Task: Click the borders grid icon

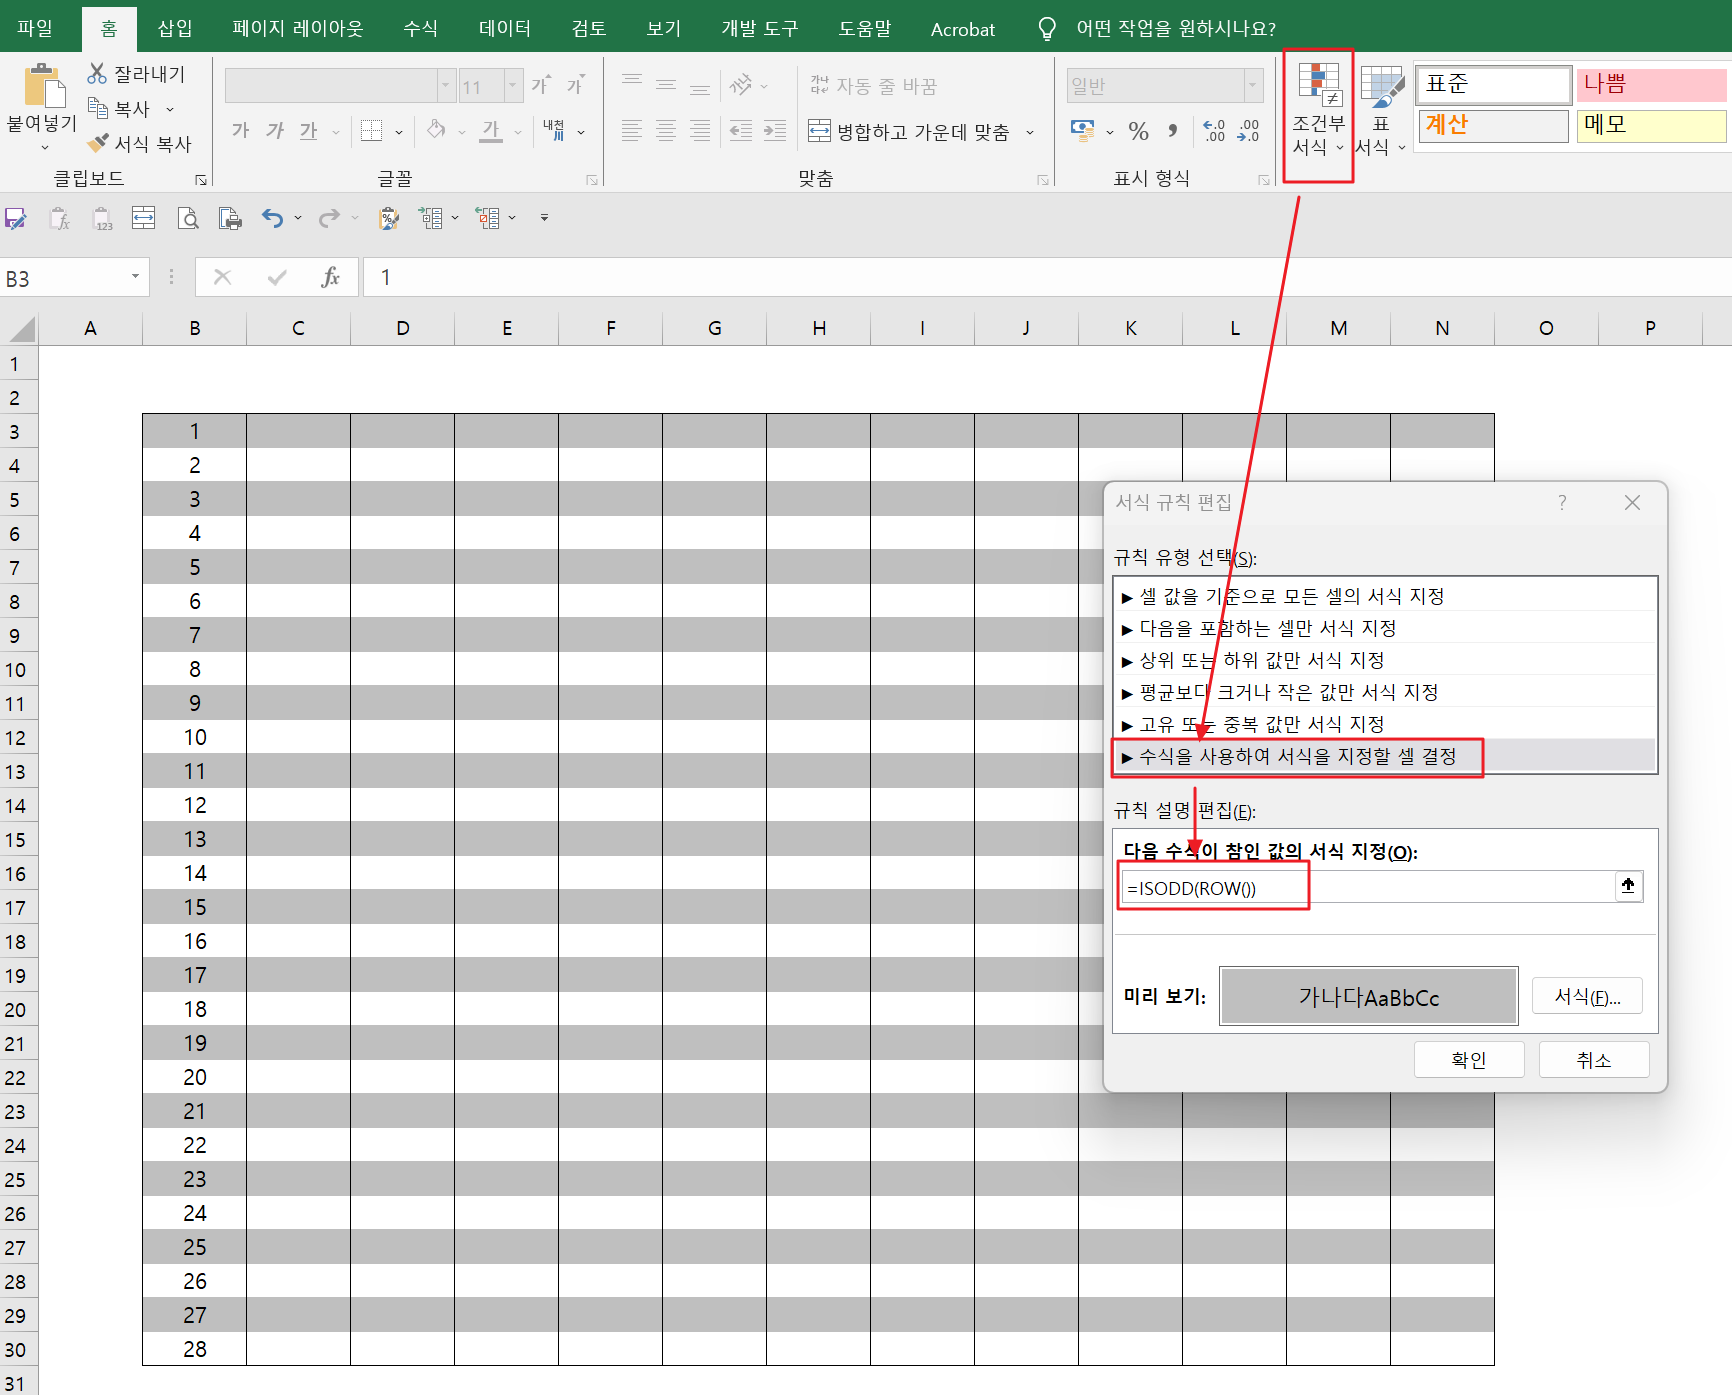Action: [372, 130]
